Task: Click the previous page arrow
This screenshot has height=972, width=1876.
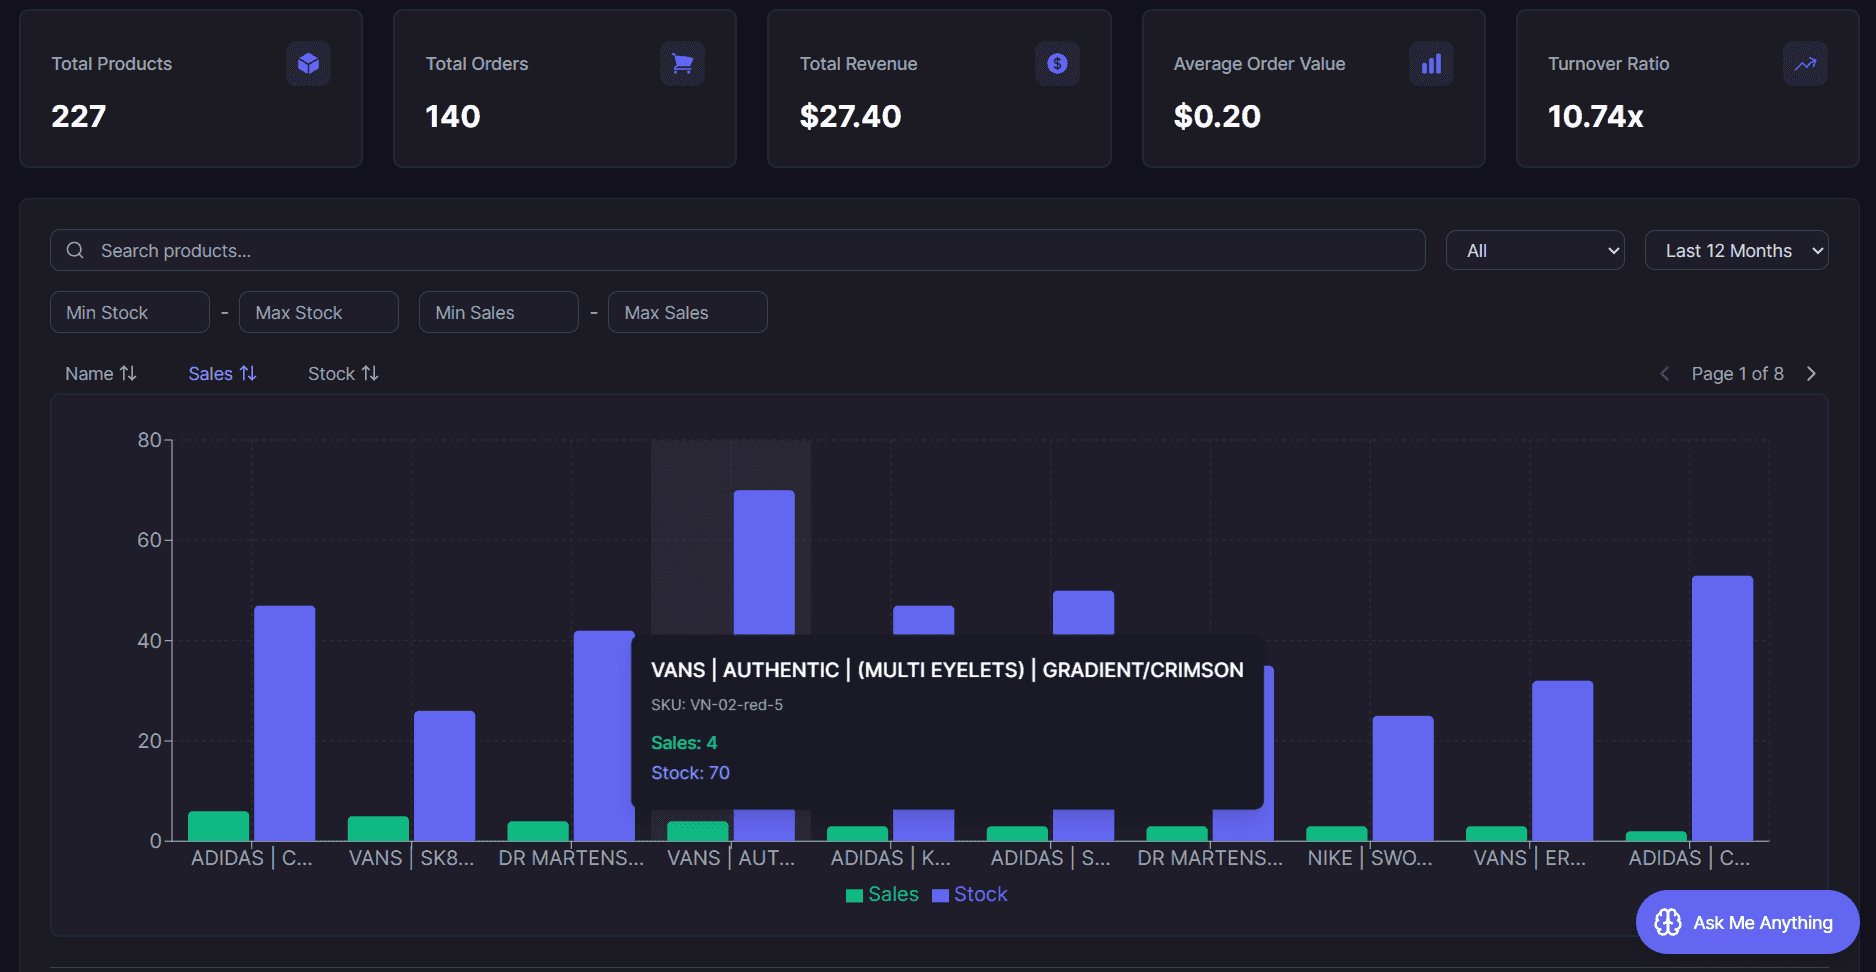Action: pos(1663,373)
